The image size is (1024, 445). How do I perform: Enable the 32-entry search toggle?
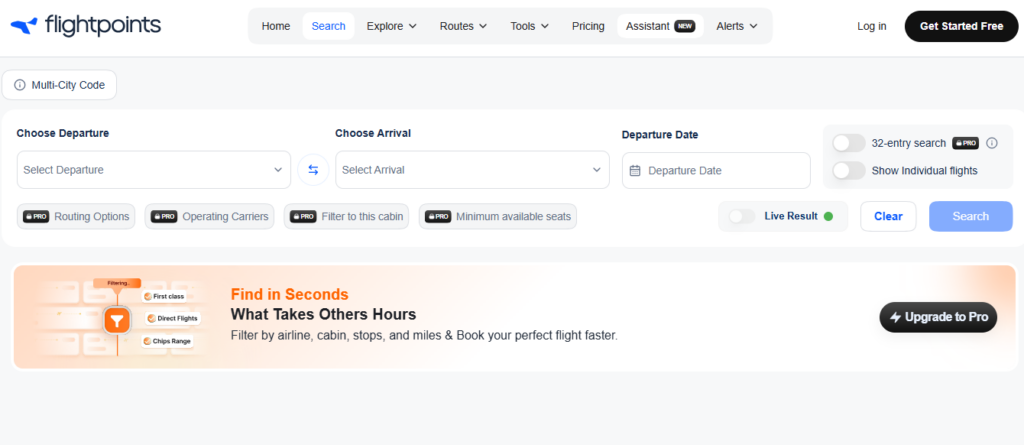pos(849,143)
